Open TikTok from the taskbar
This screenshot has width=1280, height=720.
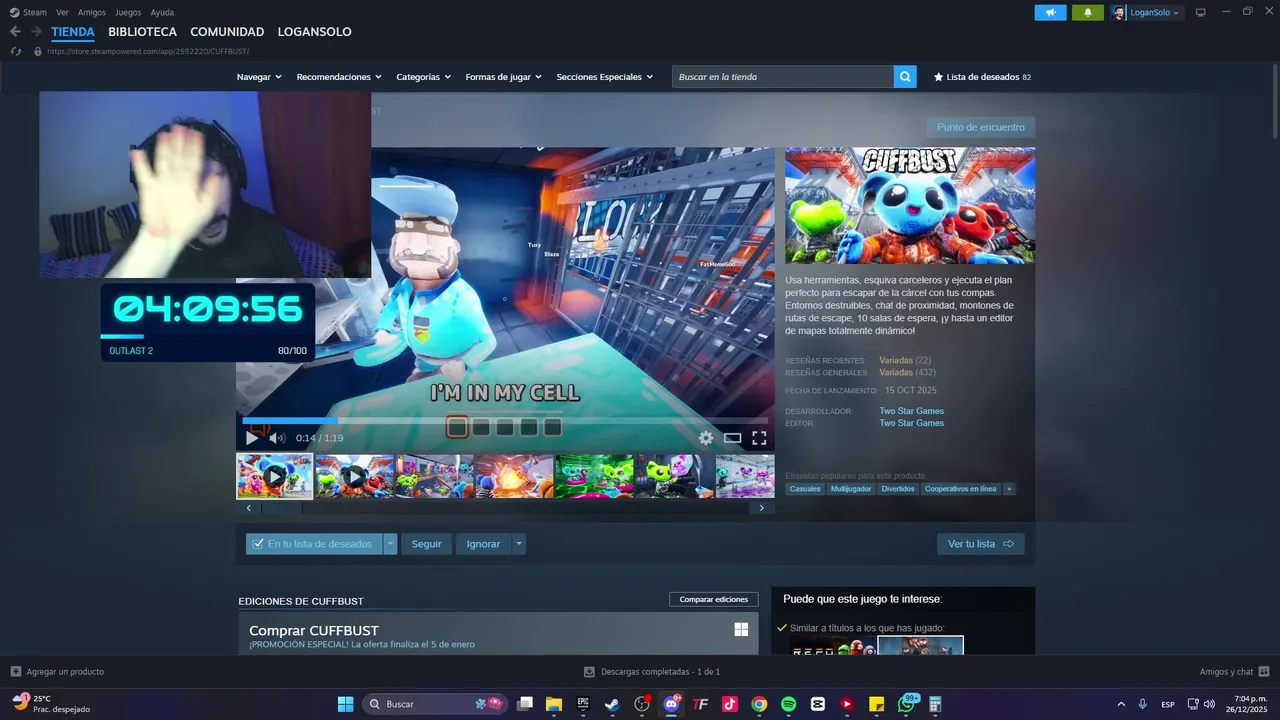coord(730,704)
